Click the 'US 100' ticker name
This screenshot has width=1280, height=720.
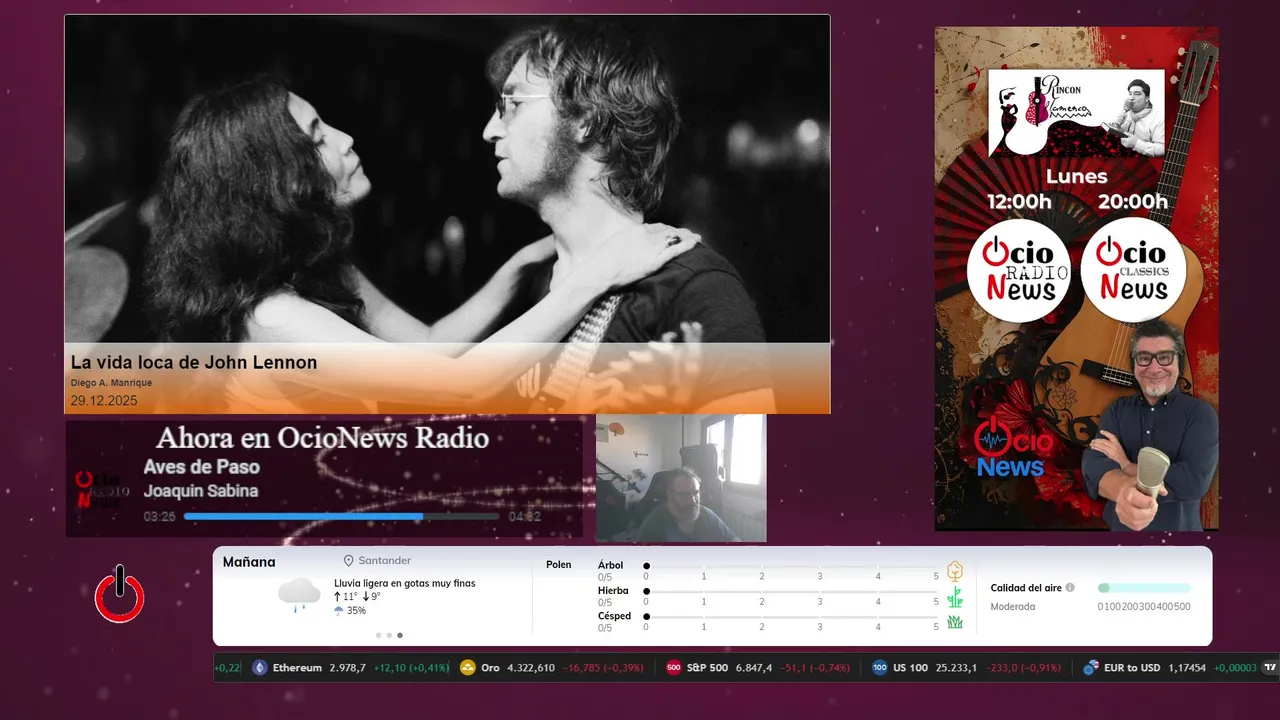(x=910, y=668)
